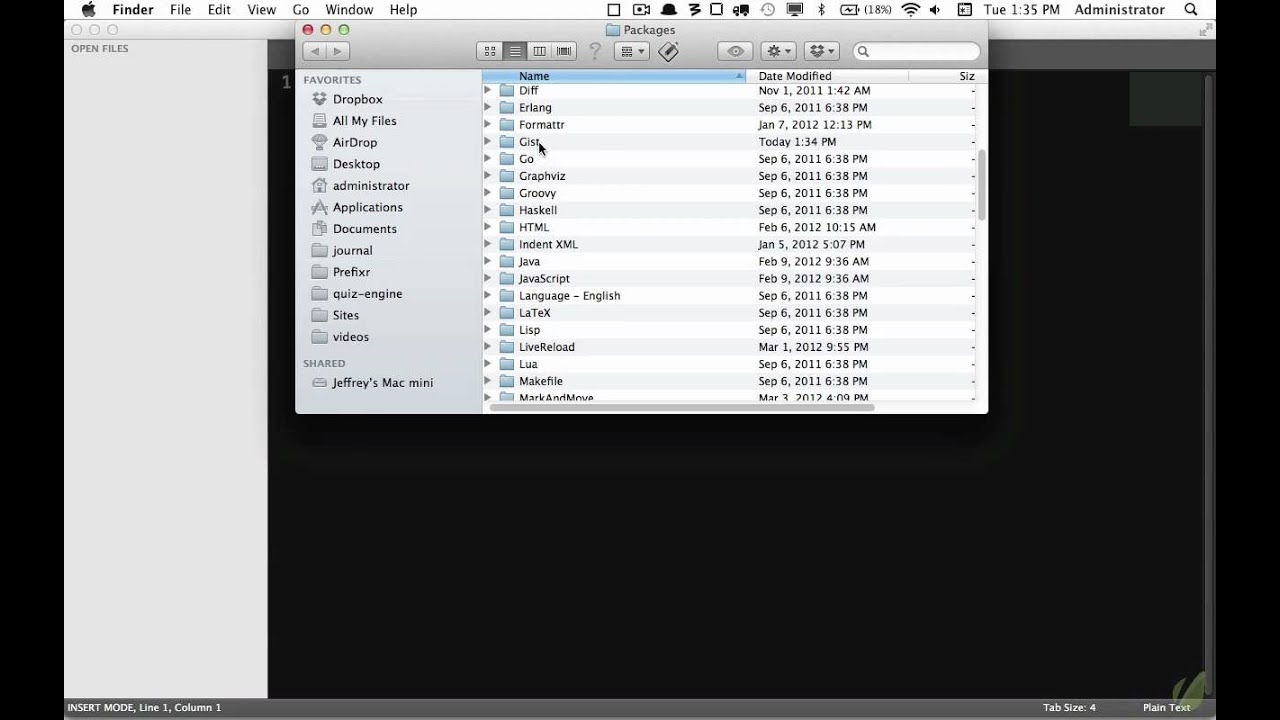1280x720 pixels.
Task: Open Documents from sidebar
Action: [x=364, y=229]
